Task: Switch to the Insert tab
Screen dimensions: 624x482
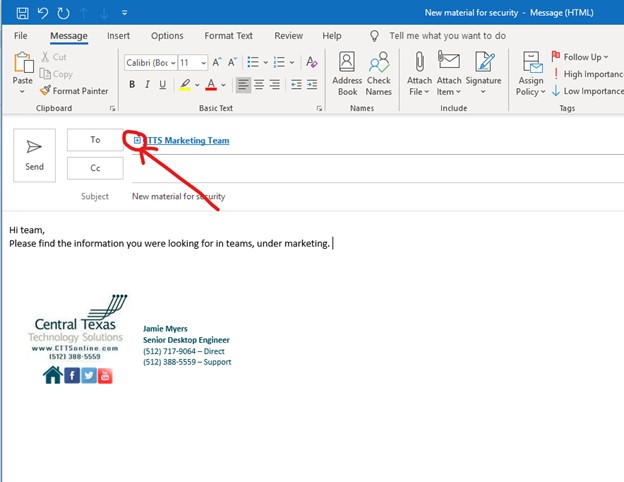Action: [x=118, y=36]
